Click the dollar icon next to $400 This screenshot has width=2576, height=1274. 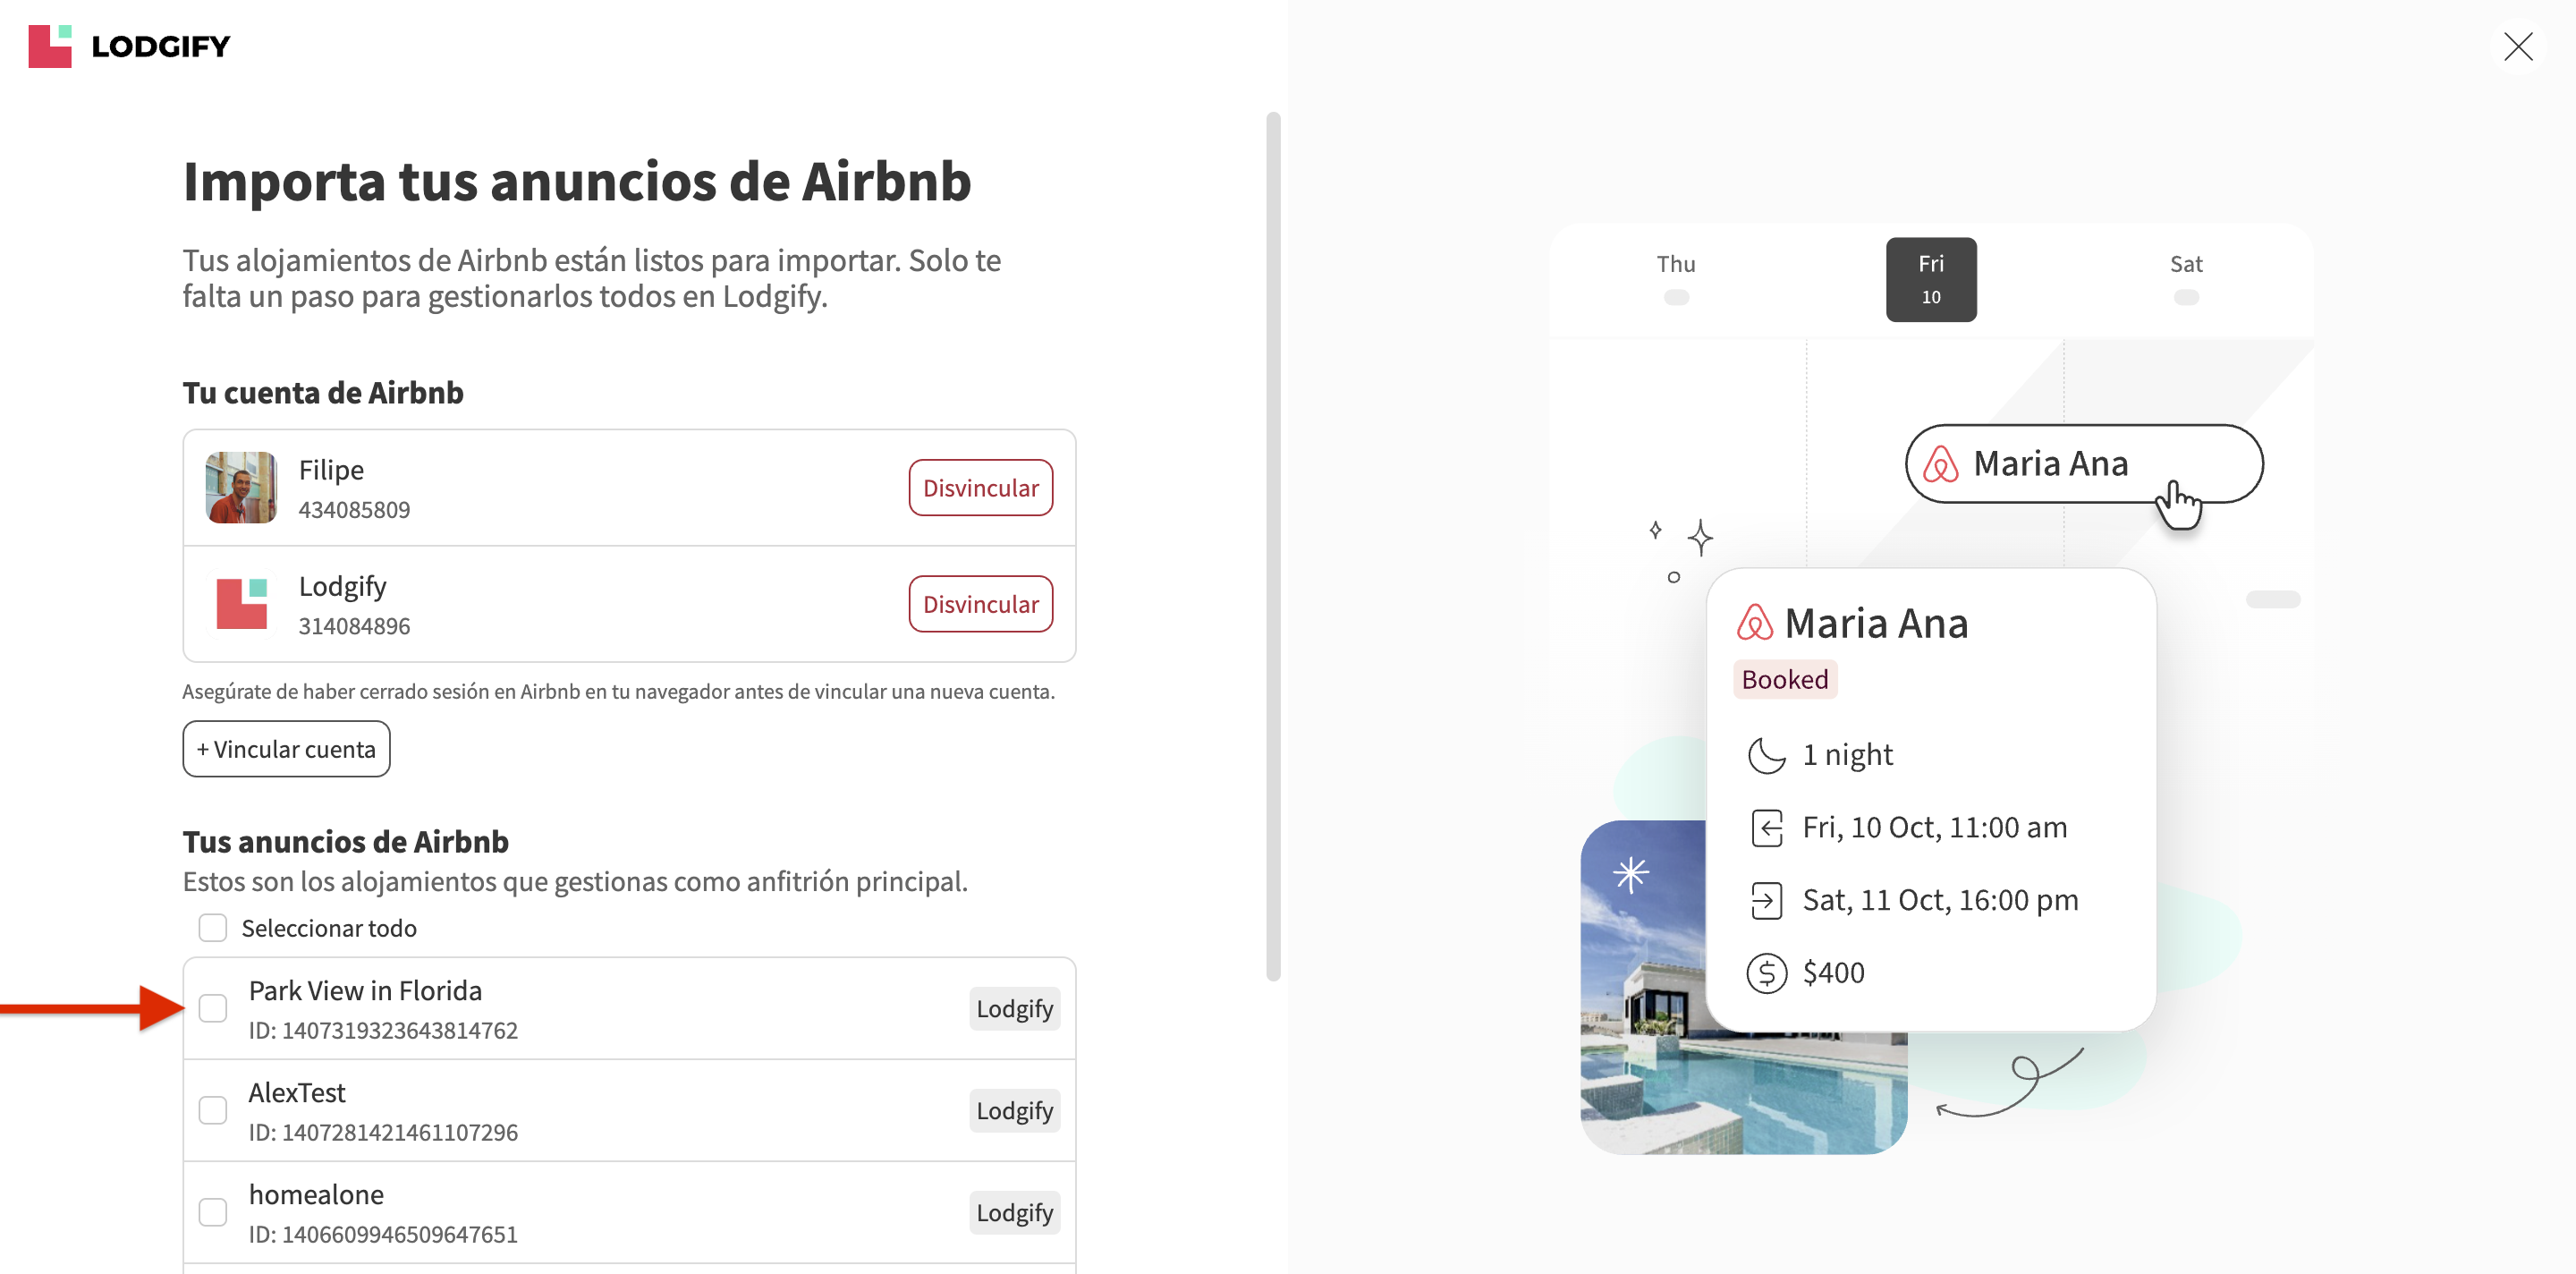[1766, 972]
